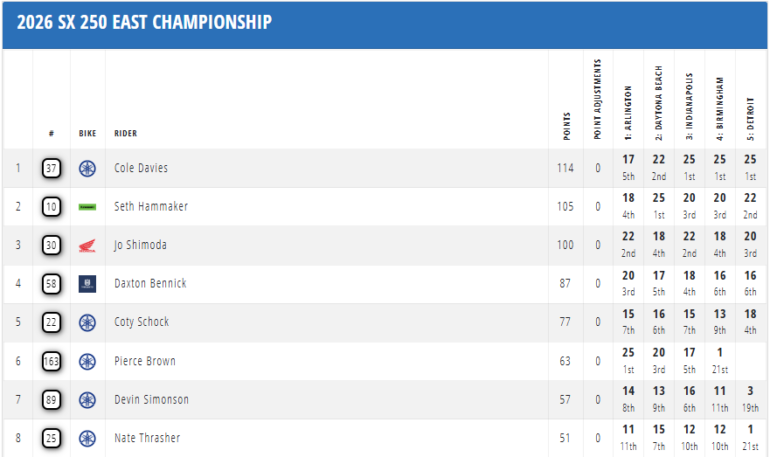
Task: Click the Honda logo beside Jo Shimoda
Action: [x=87, y=245]
